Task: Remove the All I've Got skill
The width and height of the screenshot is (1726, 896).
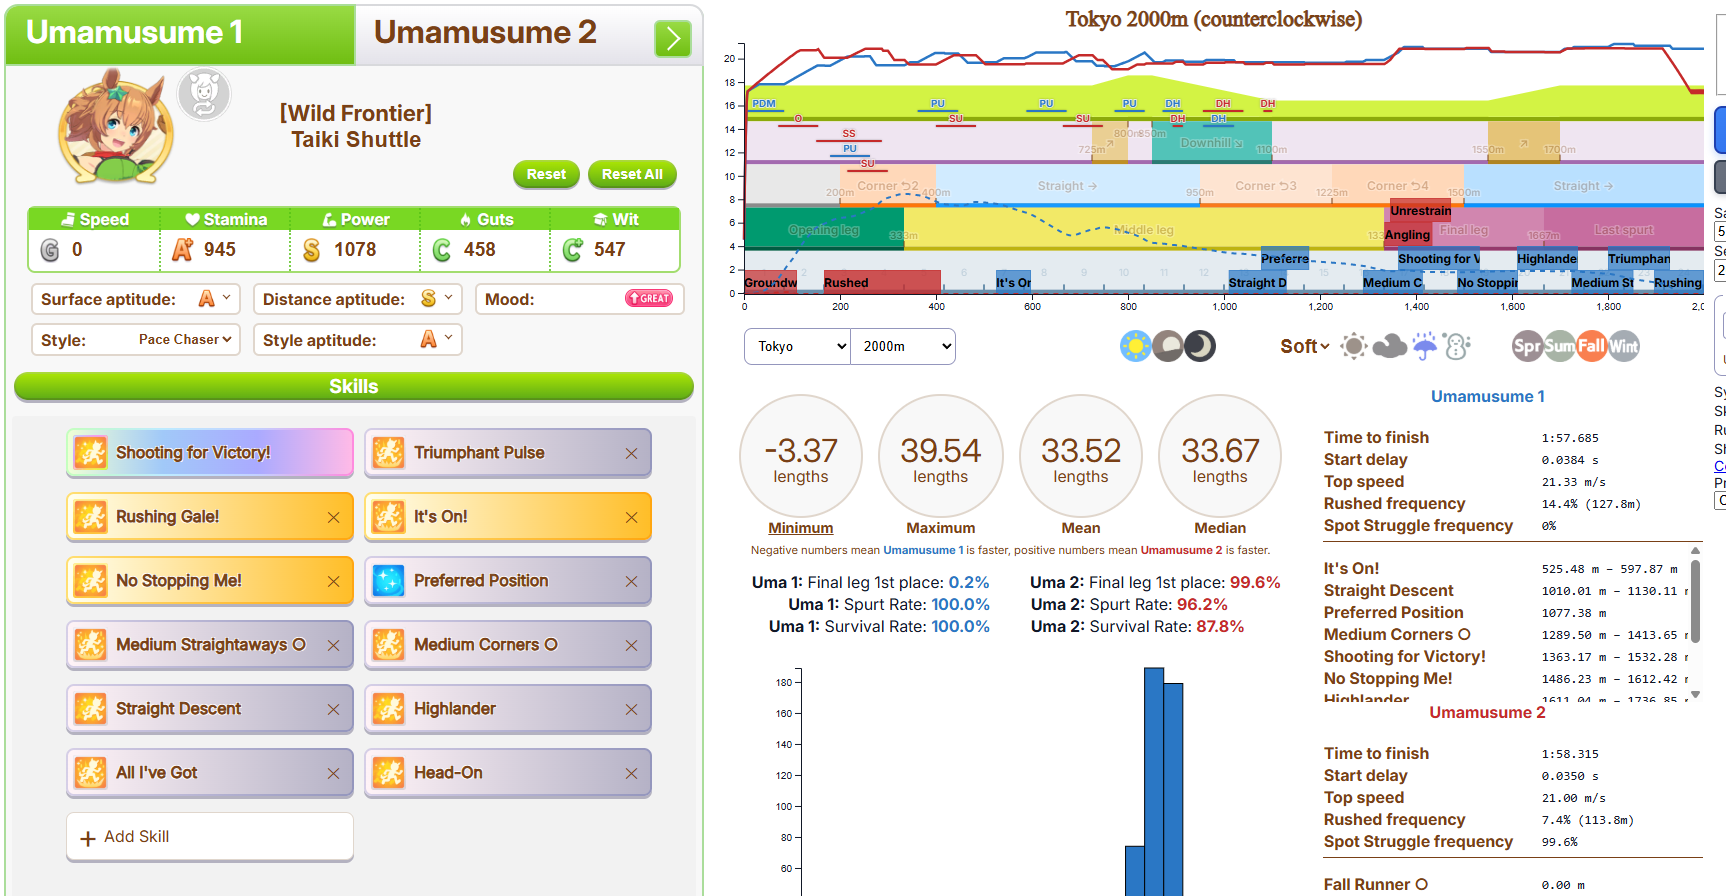Action: (333, 773)
